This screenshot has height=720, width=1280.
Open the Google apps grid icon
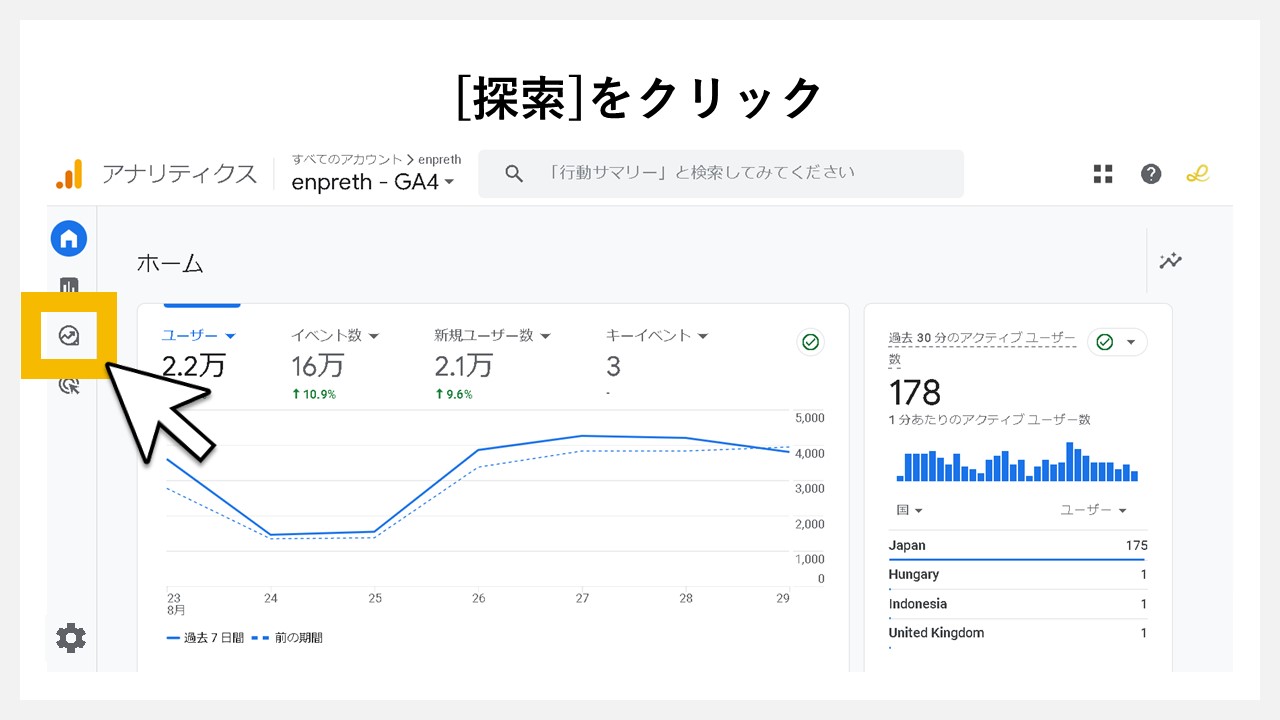pos(1102,173)
